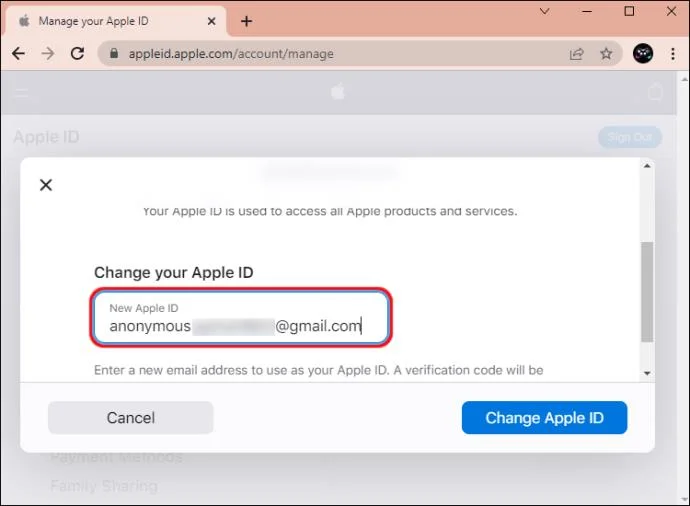Click the Change Apple ID button
The image size is (690, 506).
coord(544,418)
